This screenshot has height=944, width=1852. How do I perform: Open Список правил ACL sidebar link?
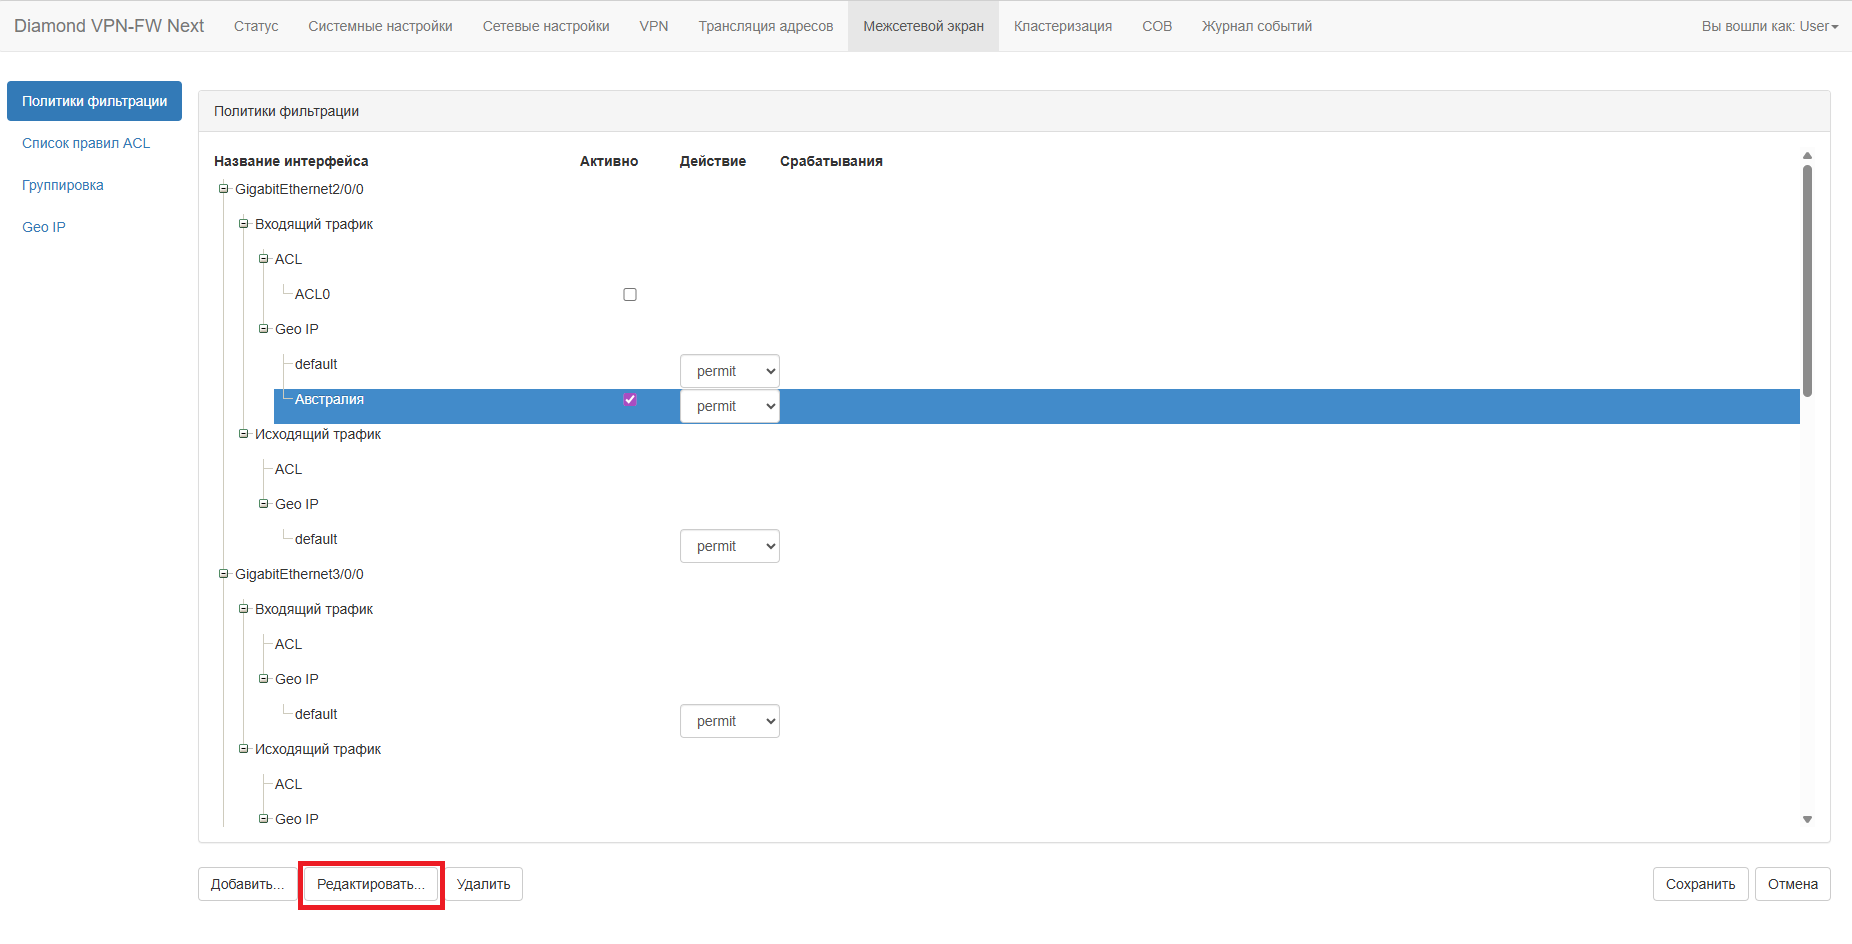click(86, 143)
